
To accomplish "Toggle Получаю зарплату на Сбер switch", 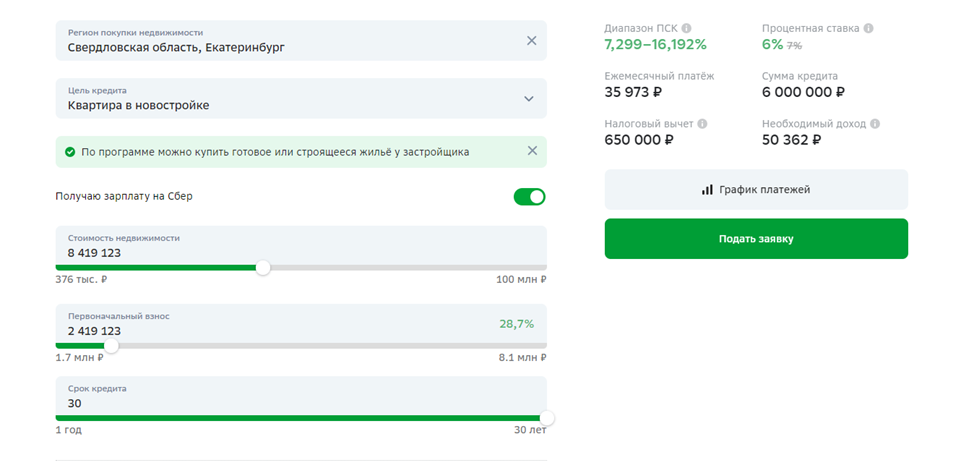I will pos(529,197).
